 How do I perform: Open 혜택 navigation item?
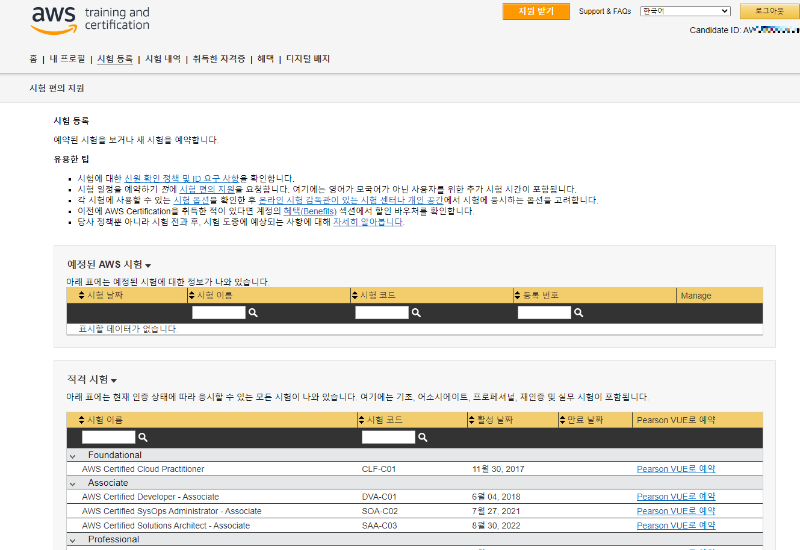(x=265, y=59)
